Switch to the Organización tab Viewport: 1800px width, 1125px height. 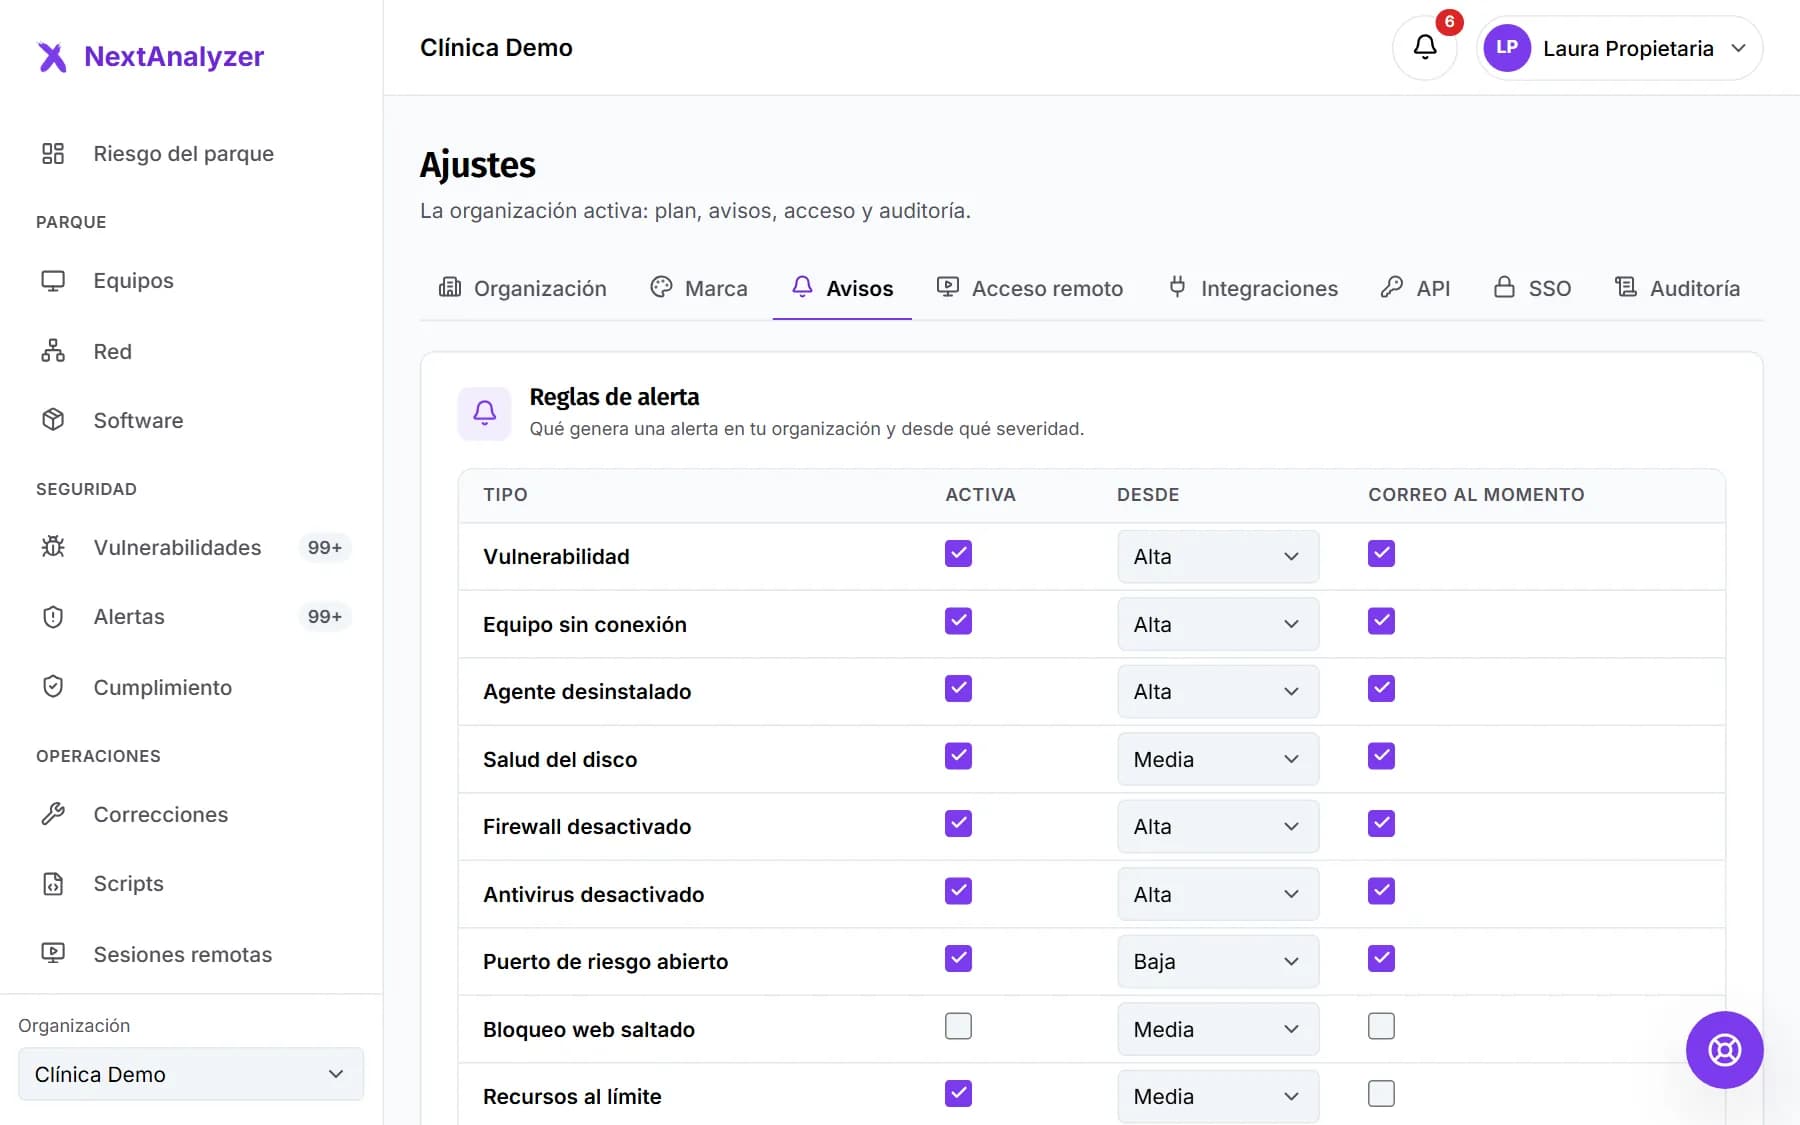(522, 288)
